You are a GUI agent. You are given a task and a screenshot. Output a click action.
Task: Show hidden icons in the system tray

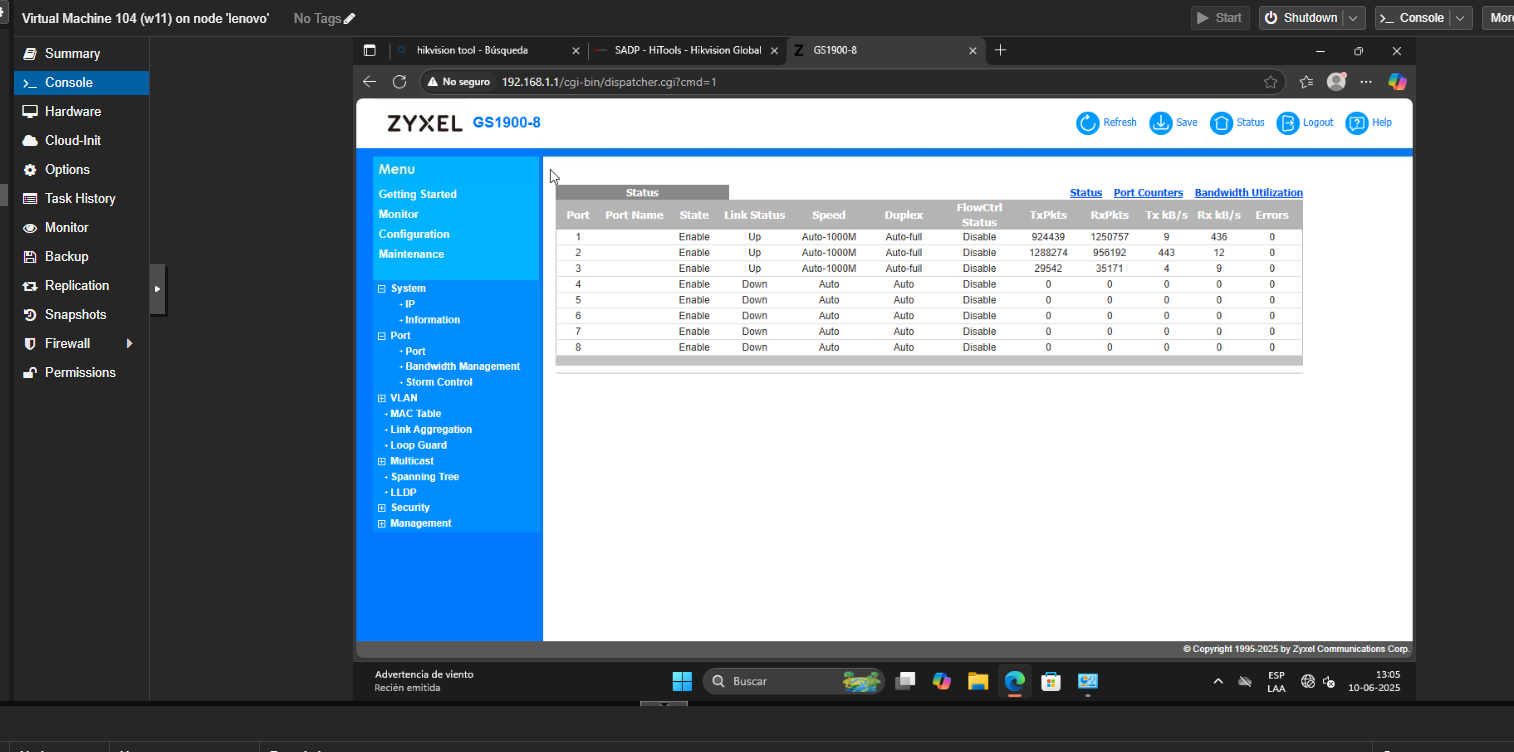tap(1217, 682)
